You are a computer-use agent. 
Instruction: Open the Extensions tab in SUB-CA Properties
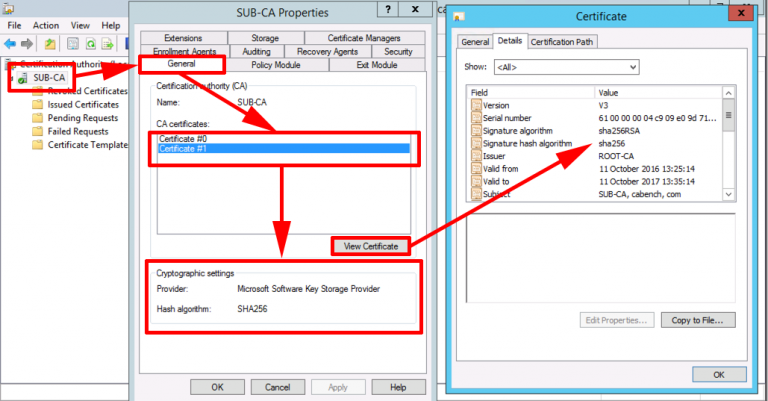point(183,38)
